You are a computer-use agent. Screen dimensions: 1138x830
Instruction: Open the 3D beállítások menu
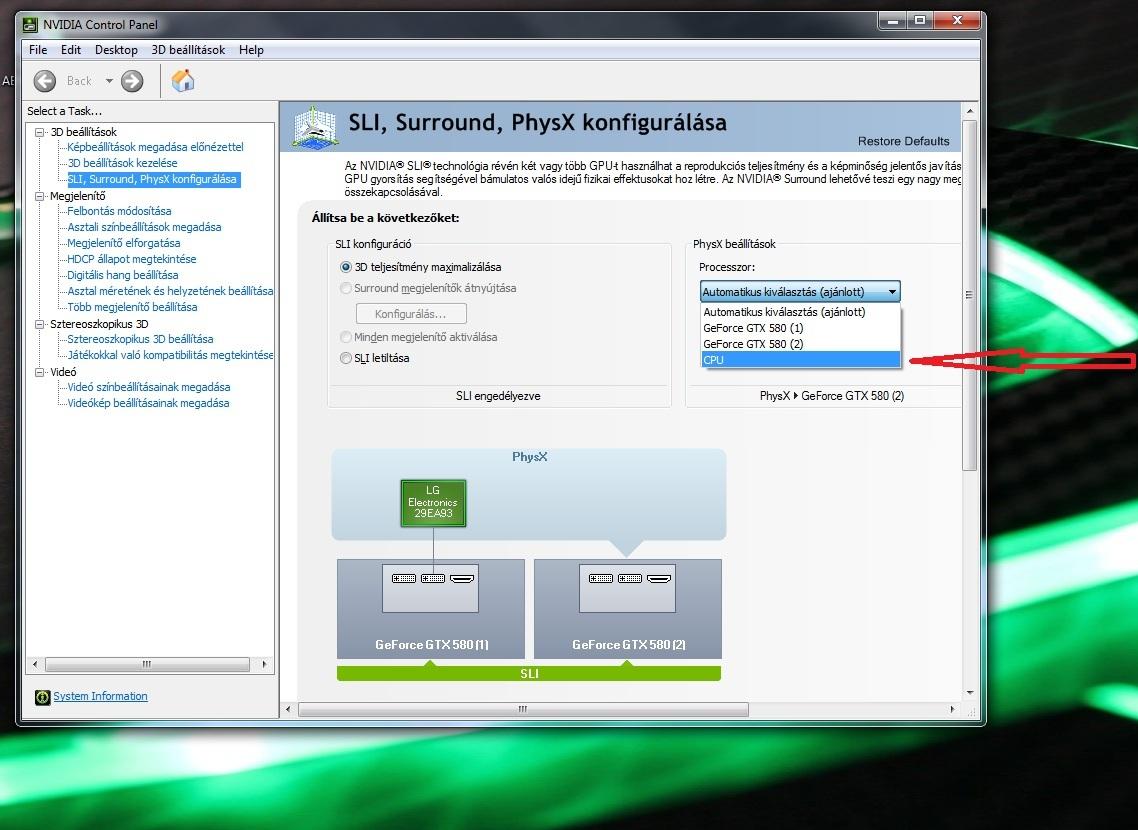[x=188, y=50]
